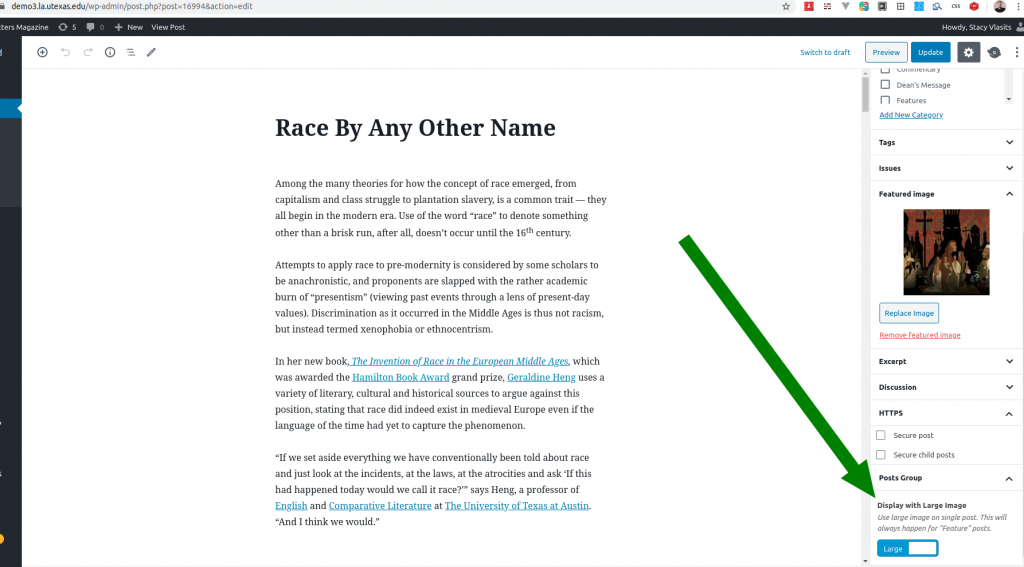Bookmark page with the star icon

pos(786,6)
